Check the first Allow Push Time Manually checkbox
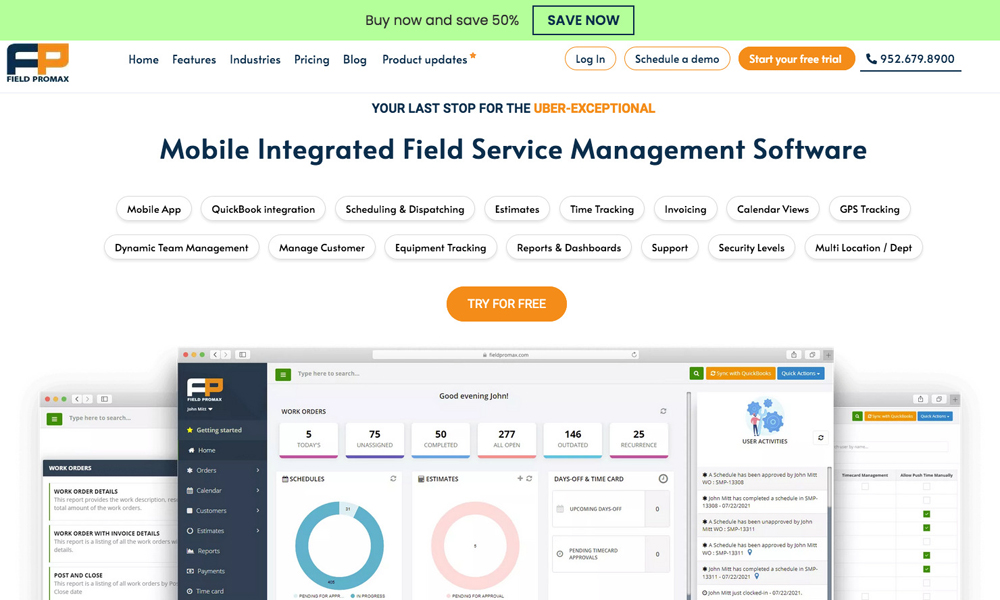The image size is (1000, 600). click(x=926, y=487)
